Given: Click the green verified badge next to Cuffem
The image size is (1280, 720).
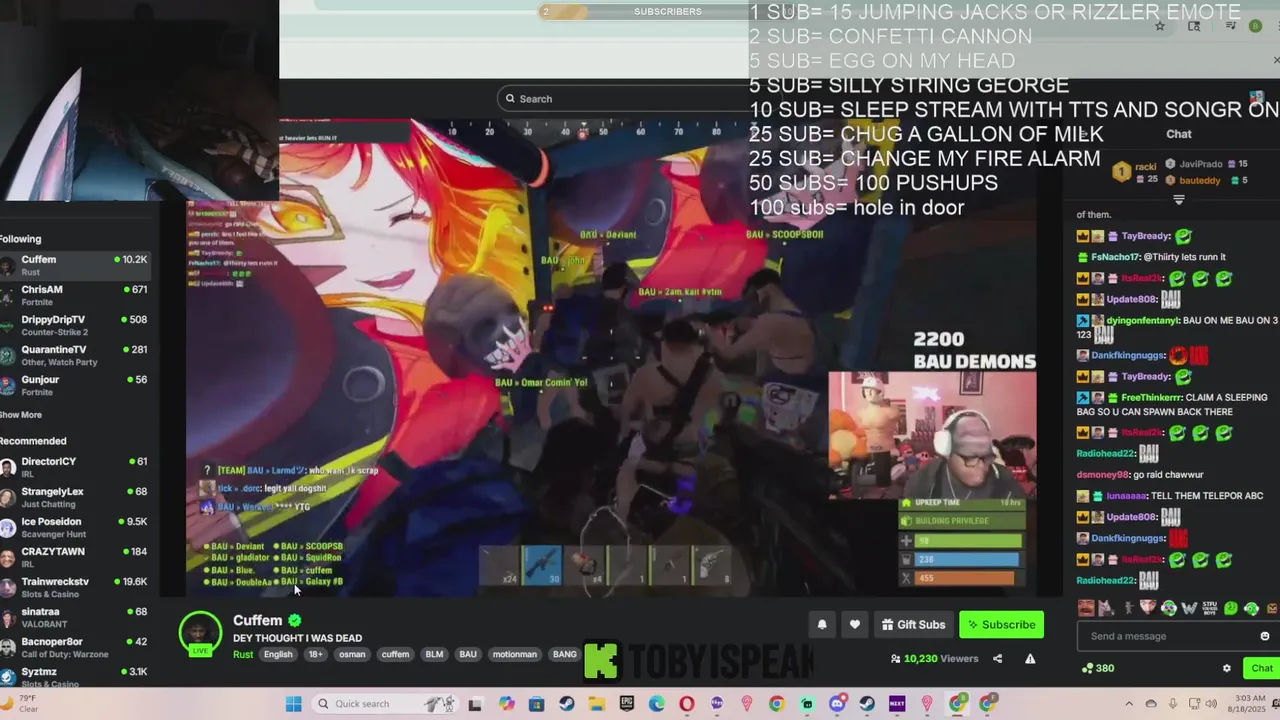Looking at the screenshot, I should [294, 621].
